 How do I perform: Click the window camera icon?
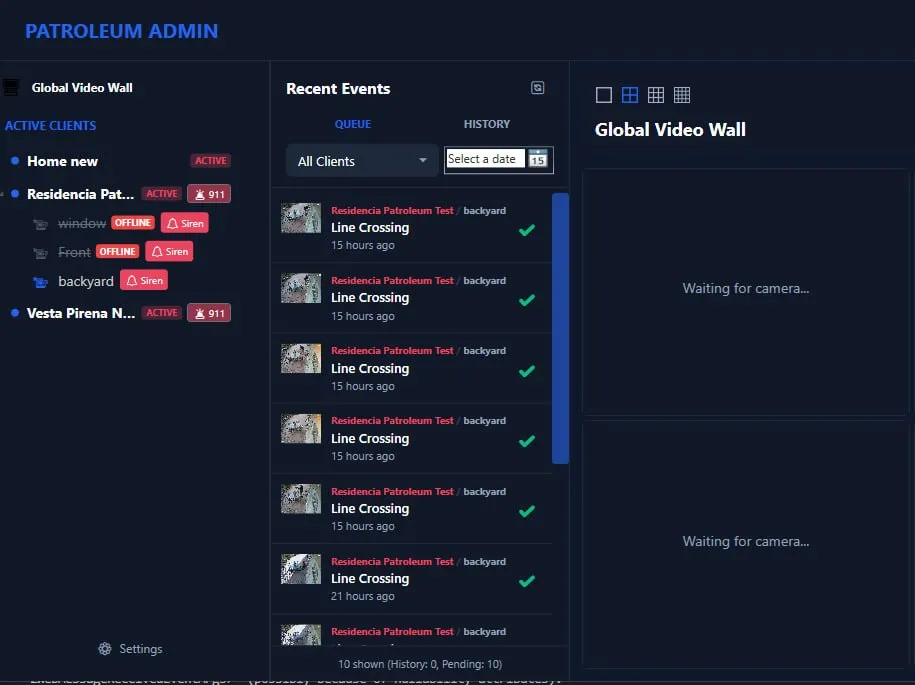click(x=40, y=224)
